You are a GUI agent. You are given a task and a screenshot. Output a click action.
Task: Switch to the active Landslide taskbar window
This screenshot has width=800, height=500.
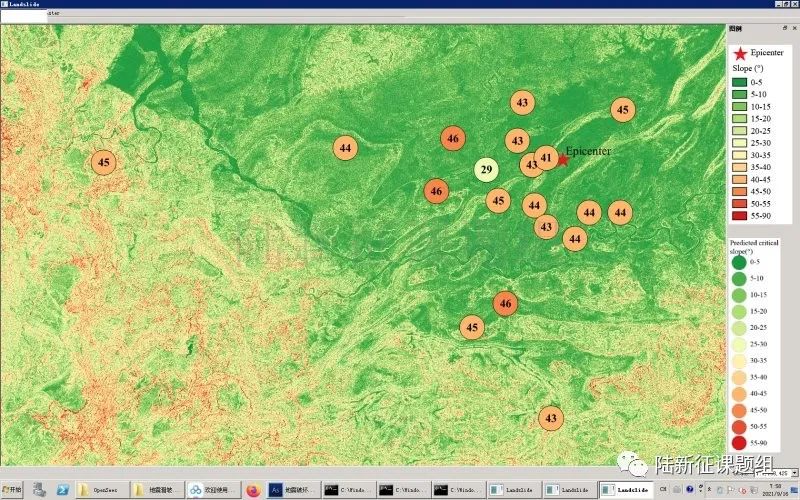(x=630, y=490)
